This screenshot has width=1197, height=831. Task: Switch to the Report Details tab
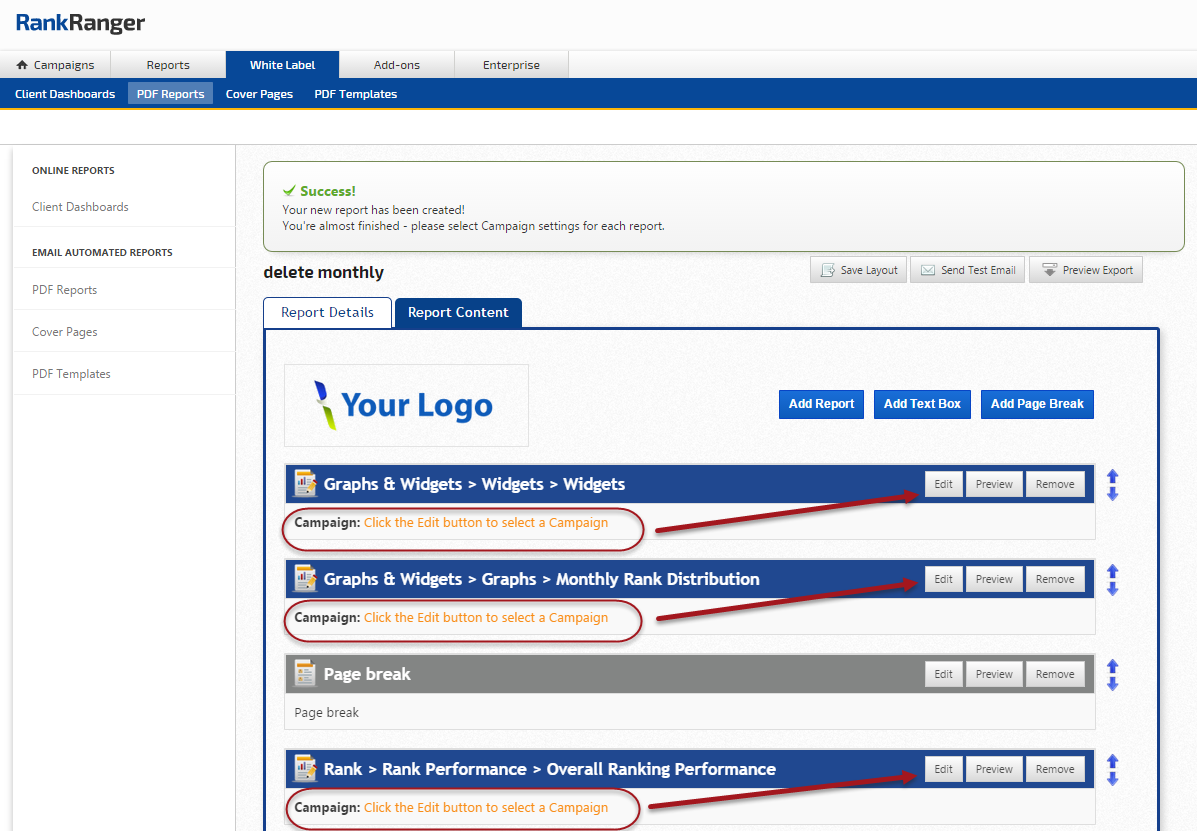[327, 312]
